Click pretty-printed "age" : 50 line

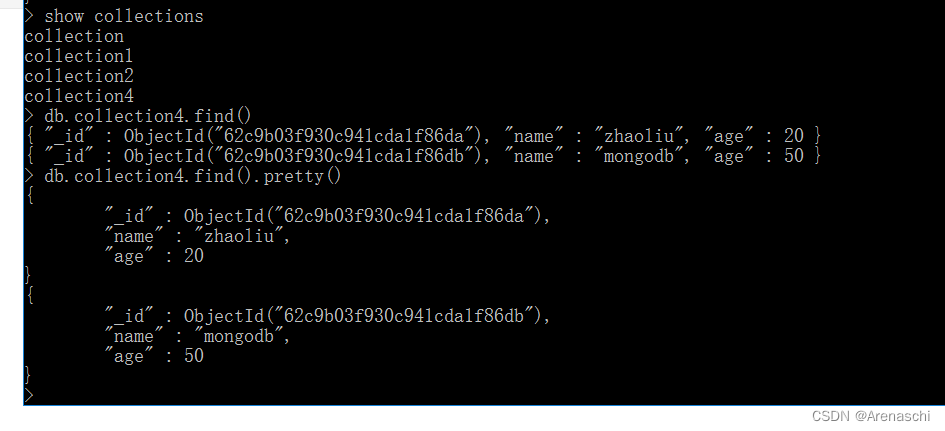click(154, 356)
